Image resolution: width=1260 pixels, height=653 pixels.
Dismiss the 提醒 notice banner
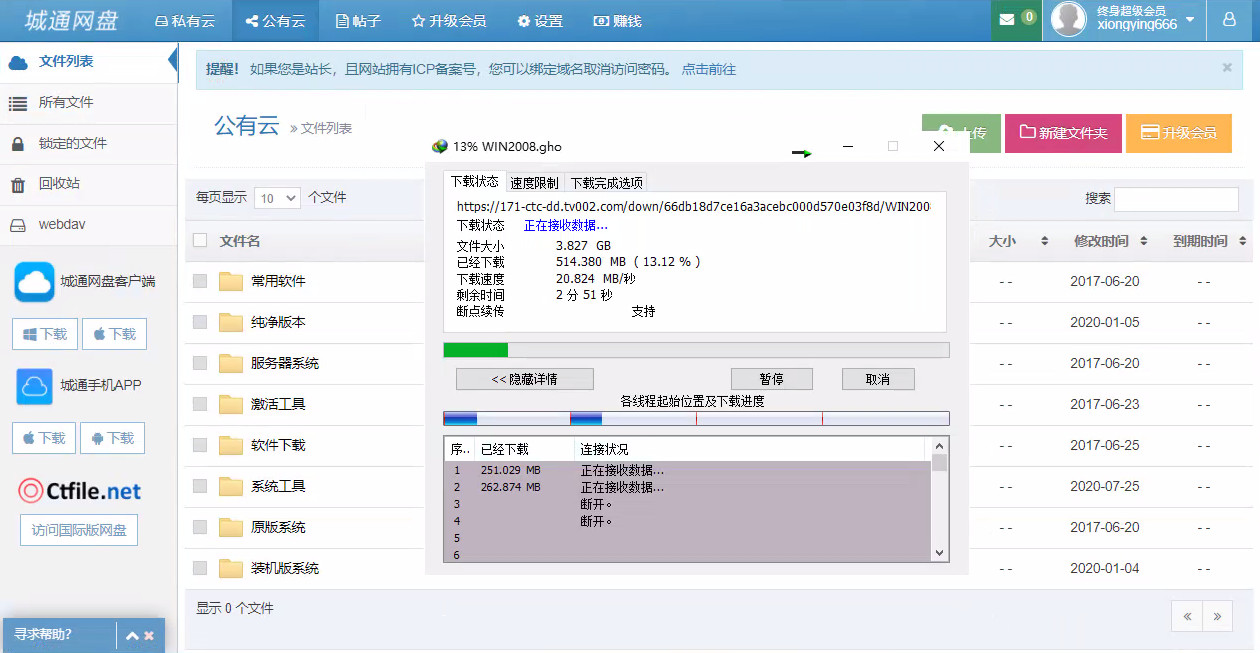point(1227,68)
